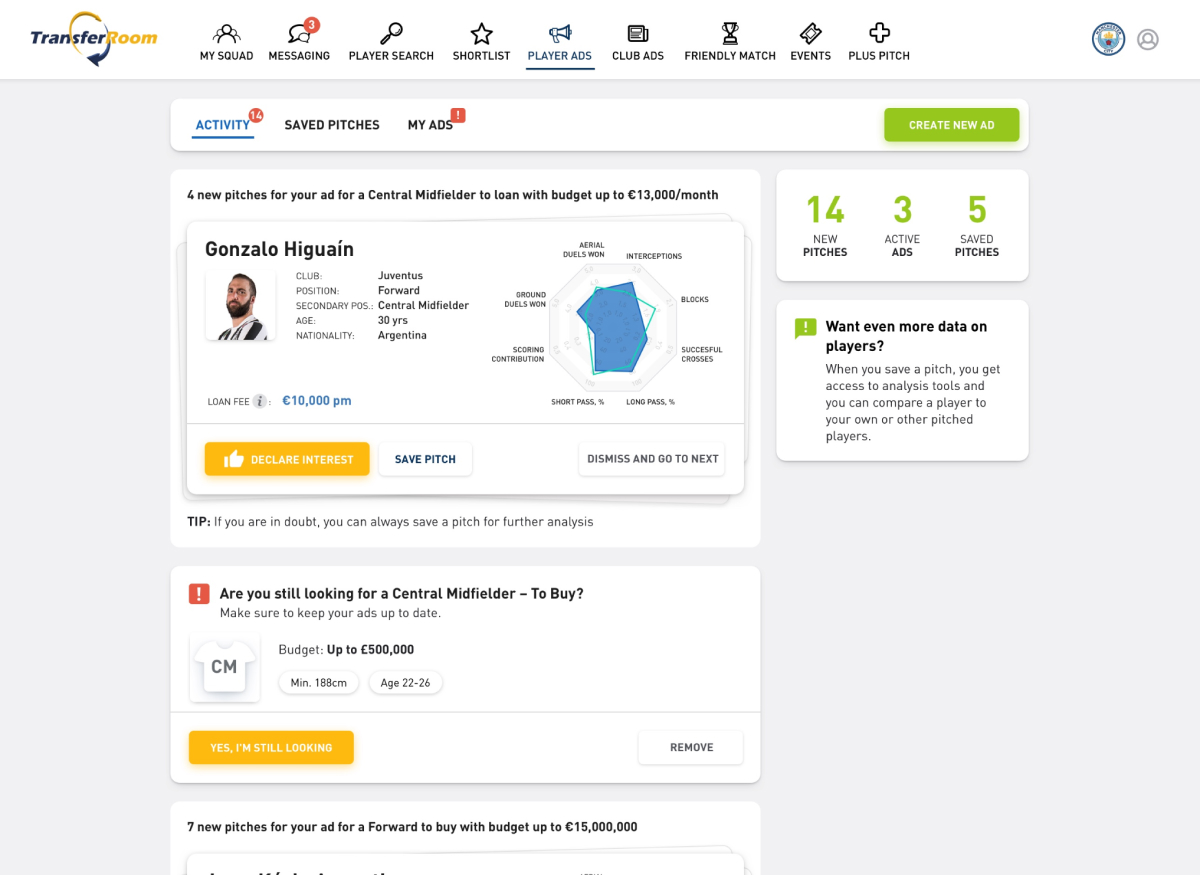Viewport: 1200px width, 875px height.
Task: Dismiss pitch and go to next
Action: click(x=652, y=459)
